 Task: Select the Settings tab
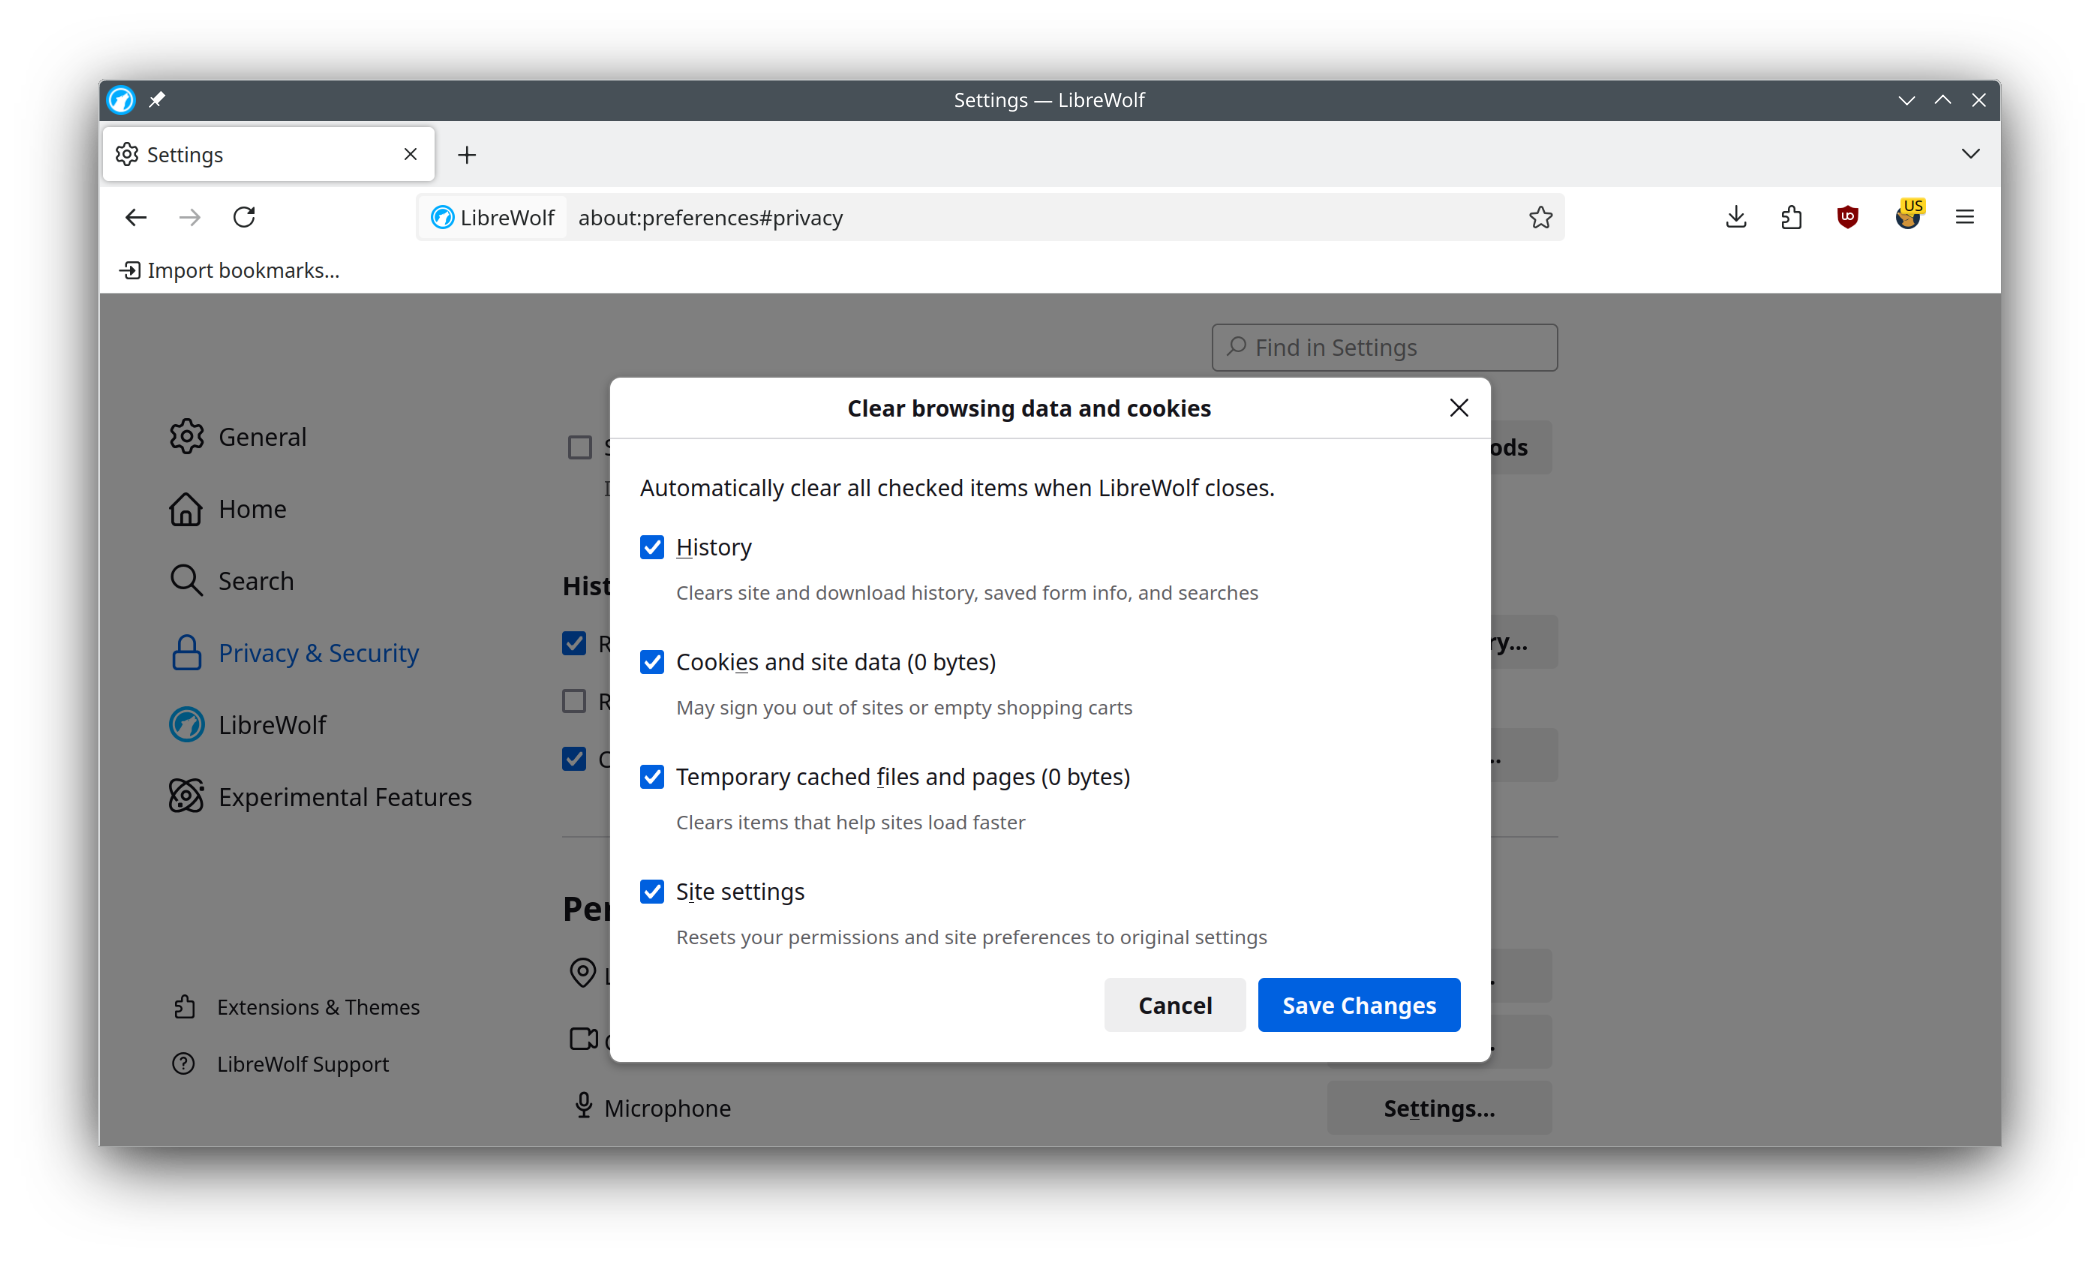click(x=268, y=154)
